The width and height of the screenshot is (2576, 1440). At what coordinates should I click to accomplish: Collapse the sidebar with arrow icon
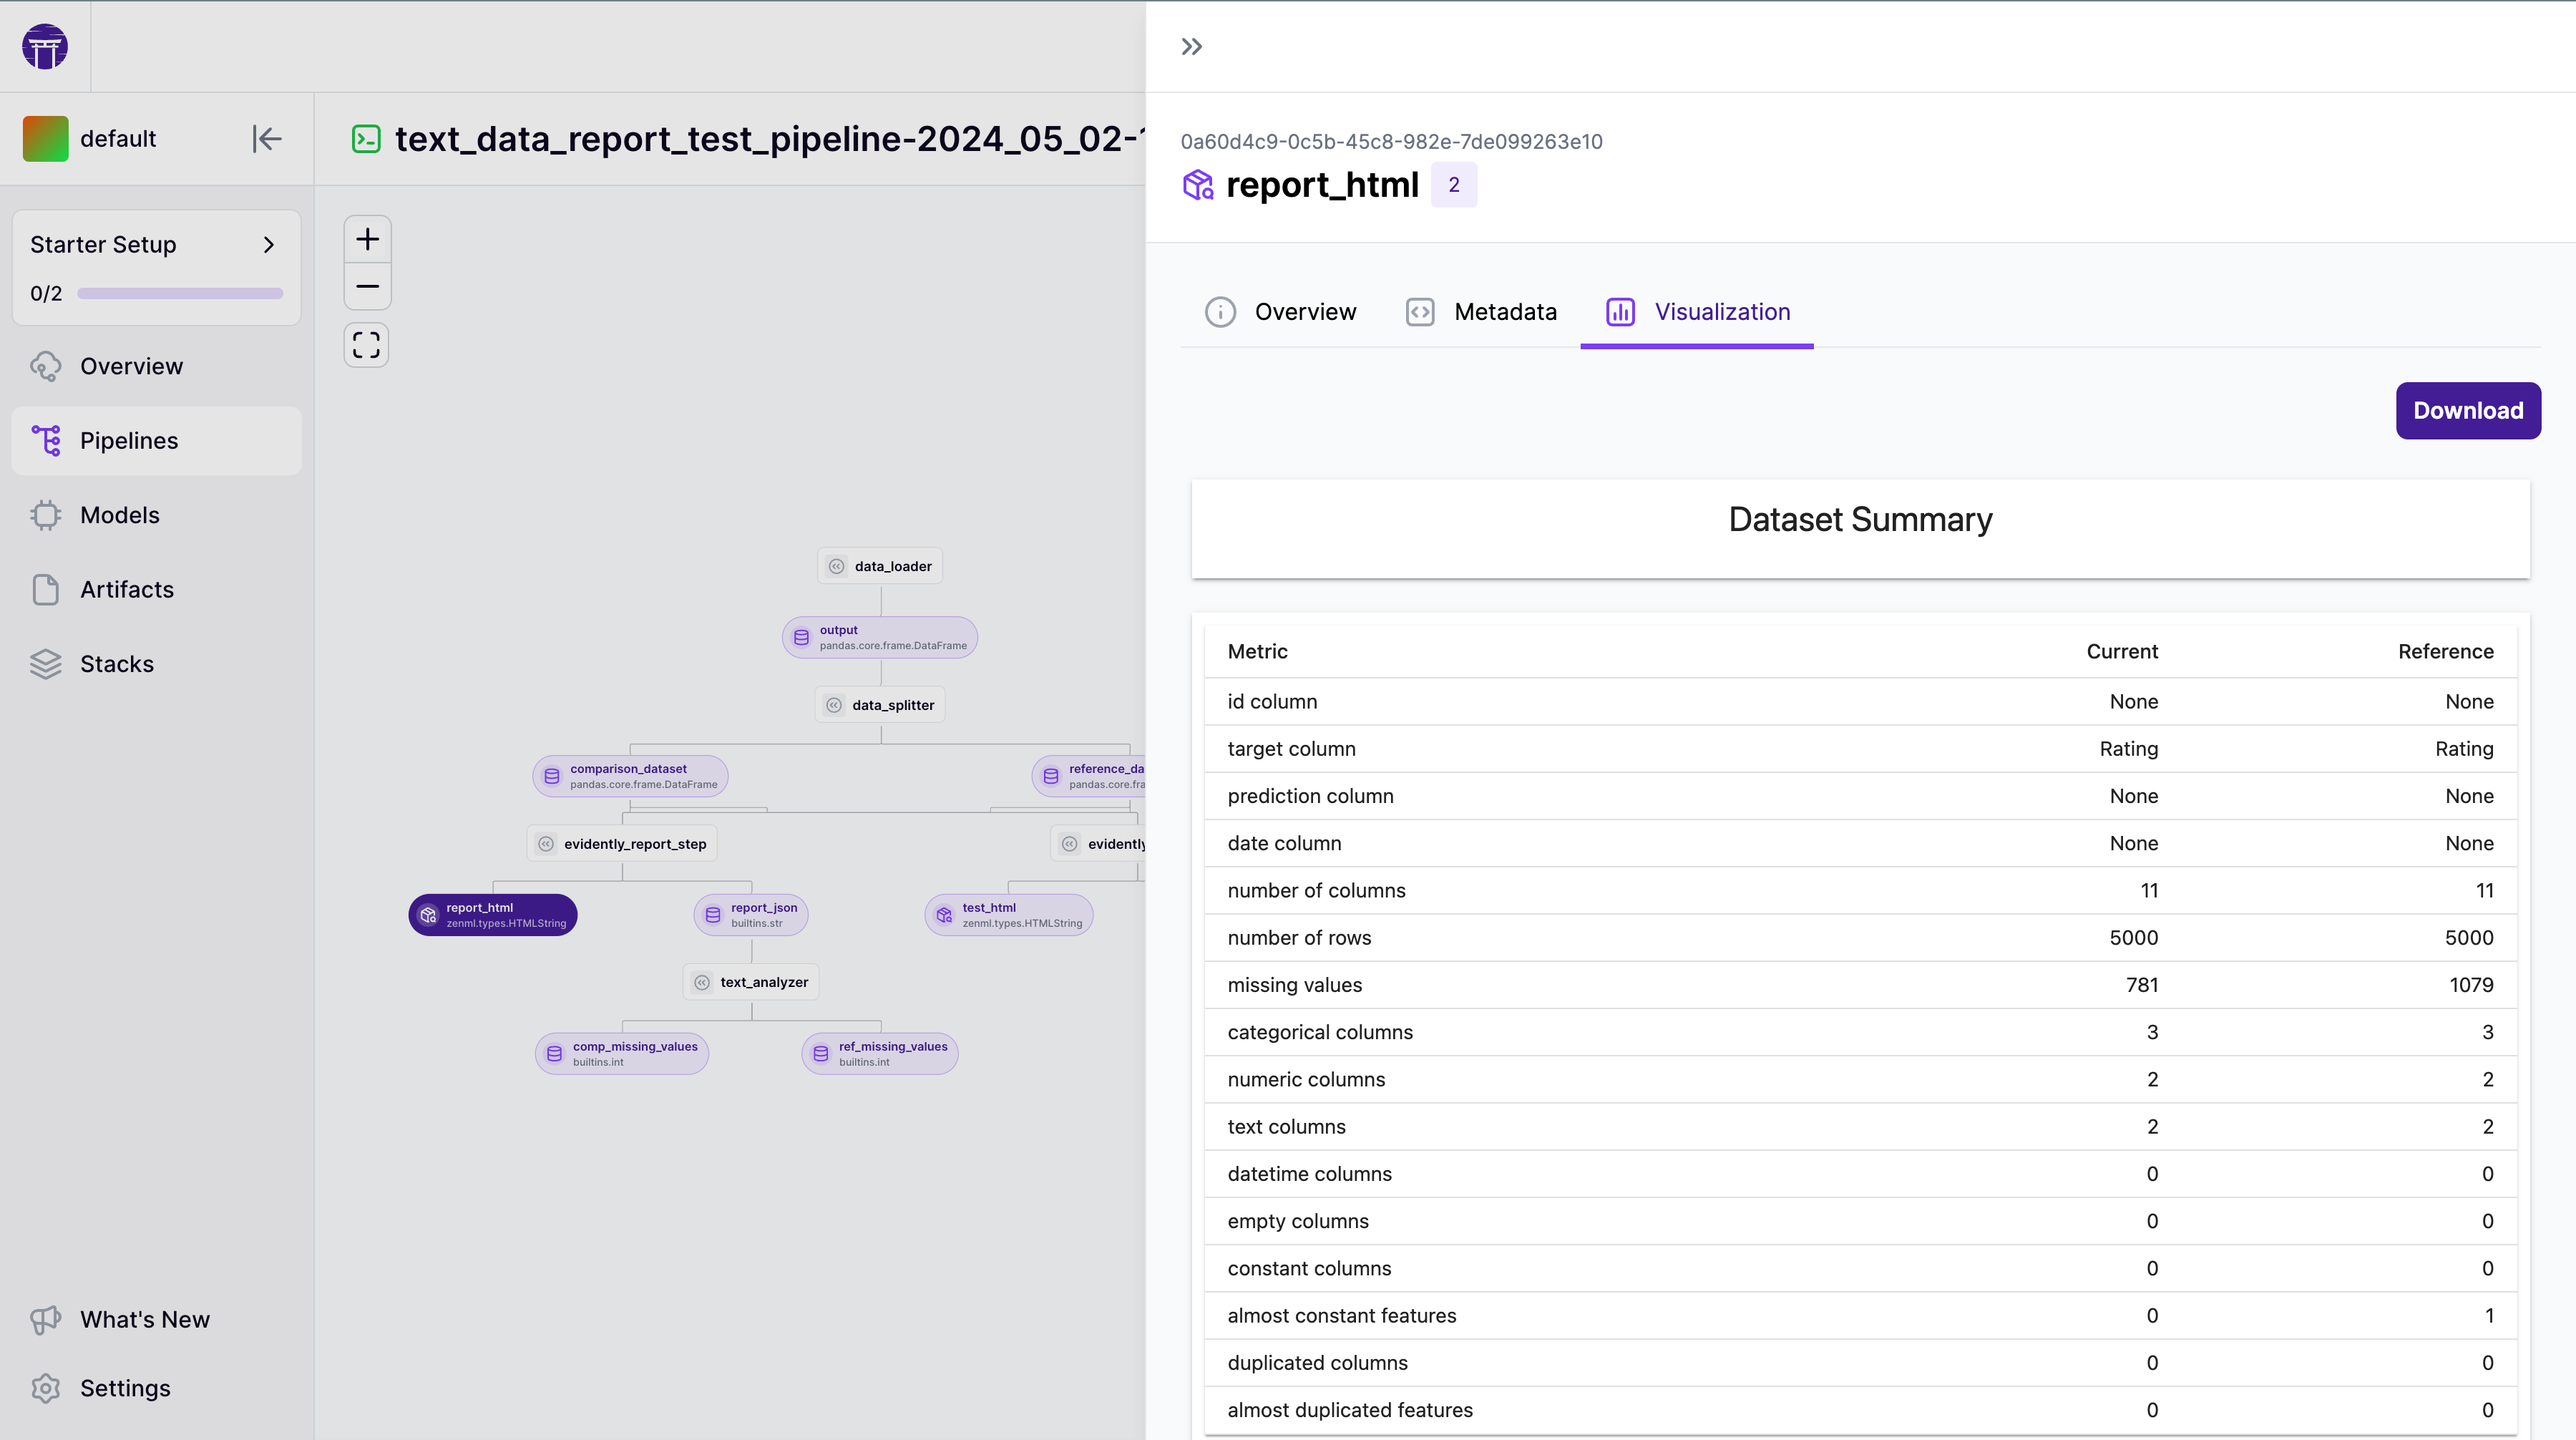tap(266, 138)
